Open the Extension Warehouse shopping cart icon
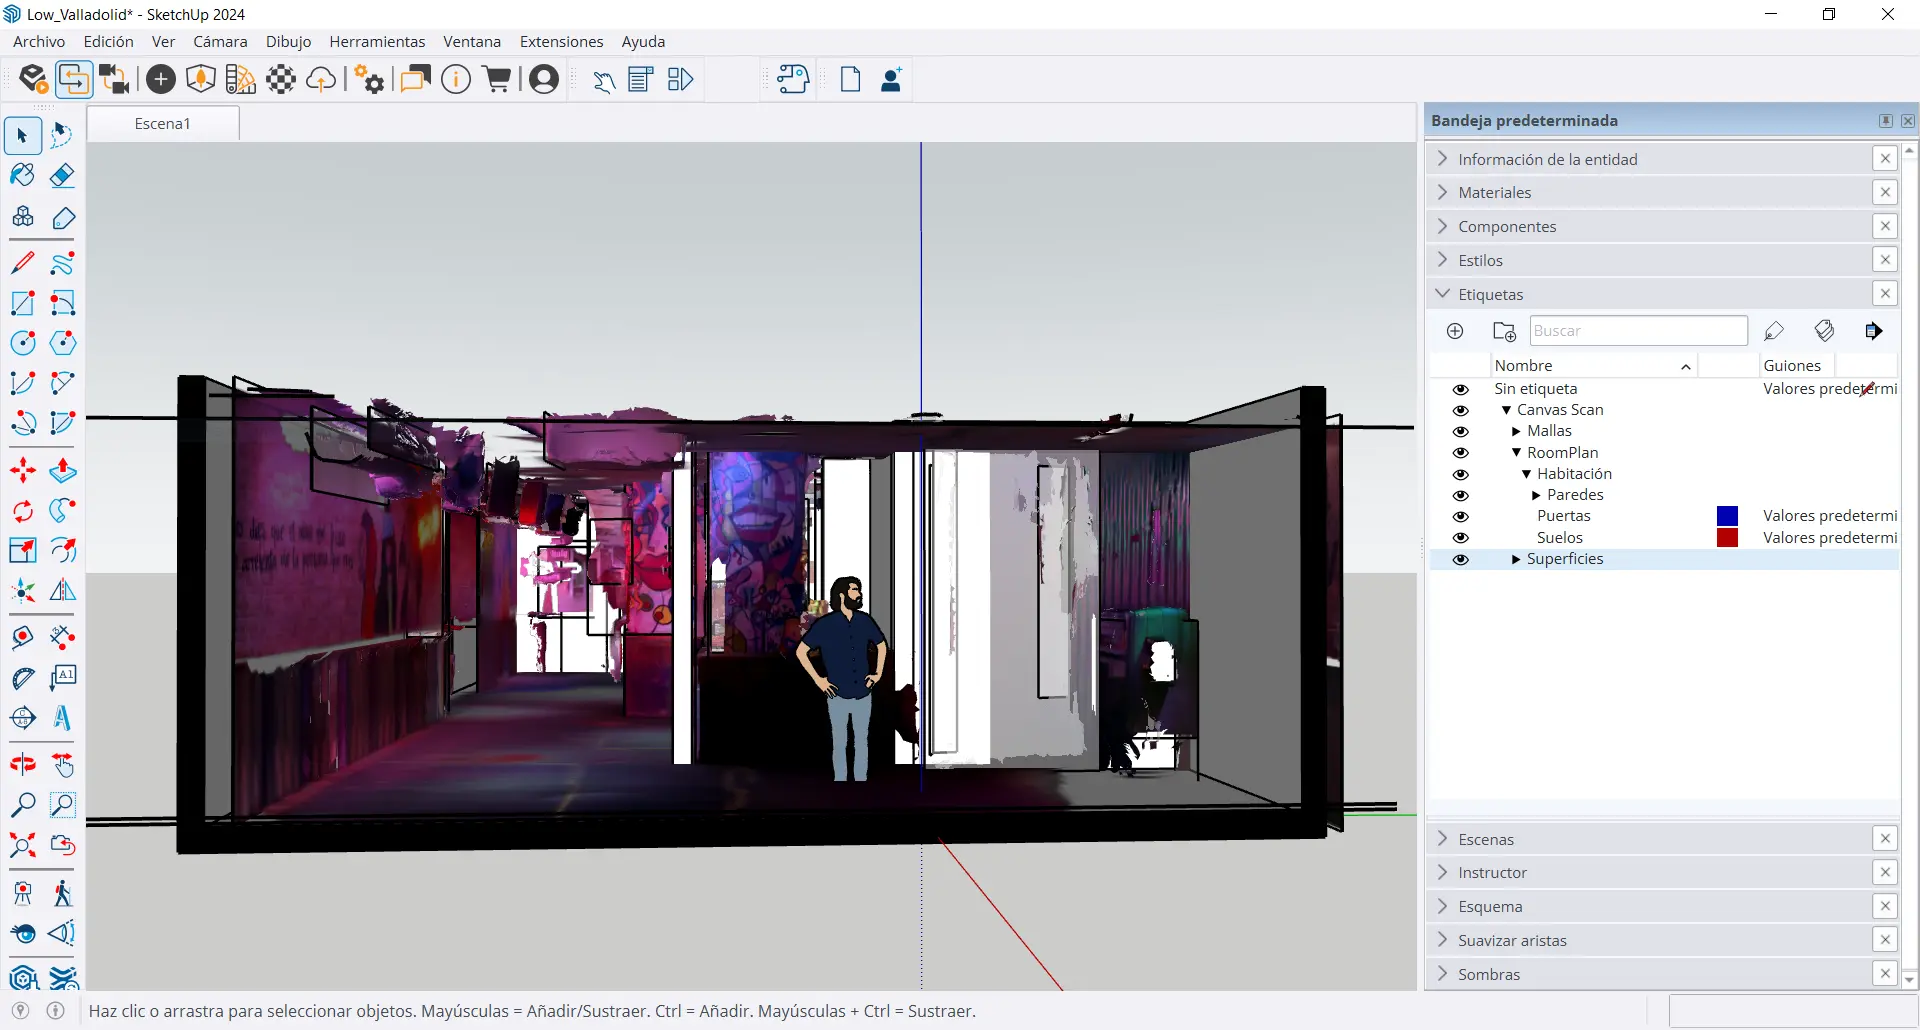Screen dimensions: 1920x1030 [497, 79]
